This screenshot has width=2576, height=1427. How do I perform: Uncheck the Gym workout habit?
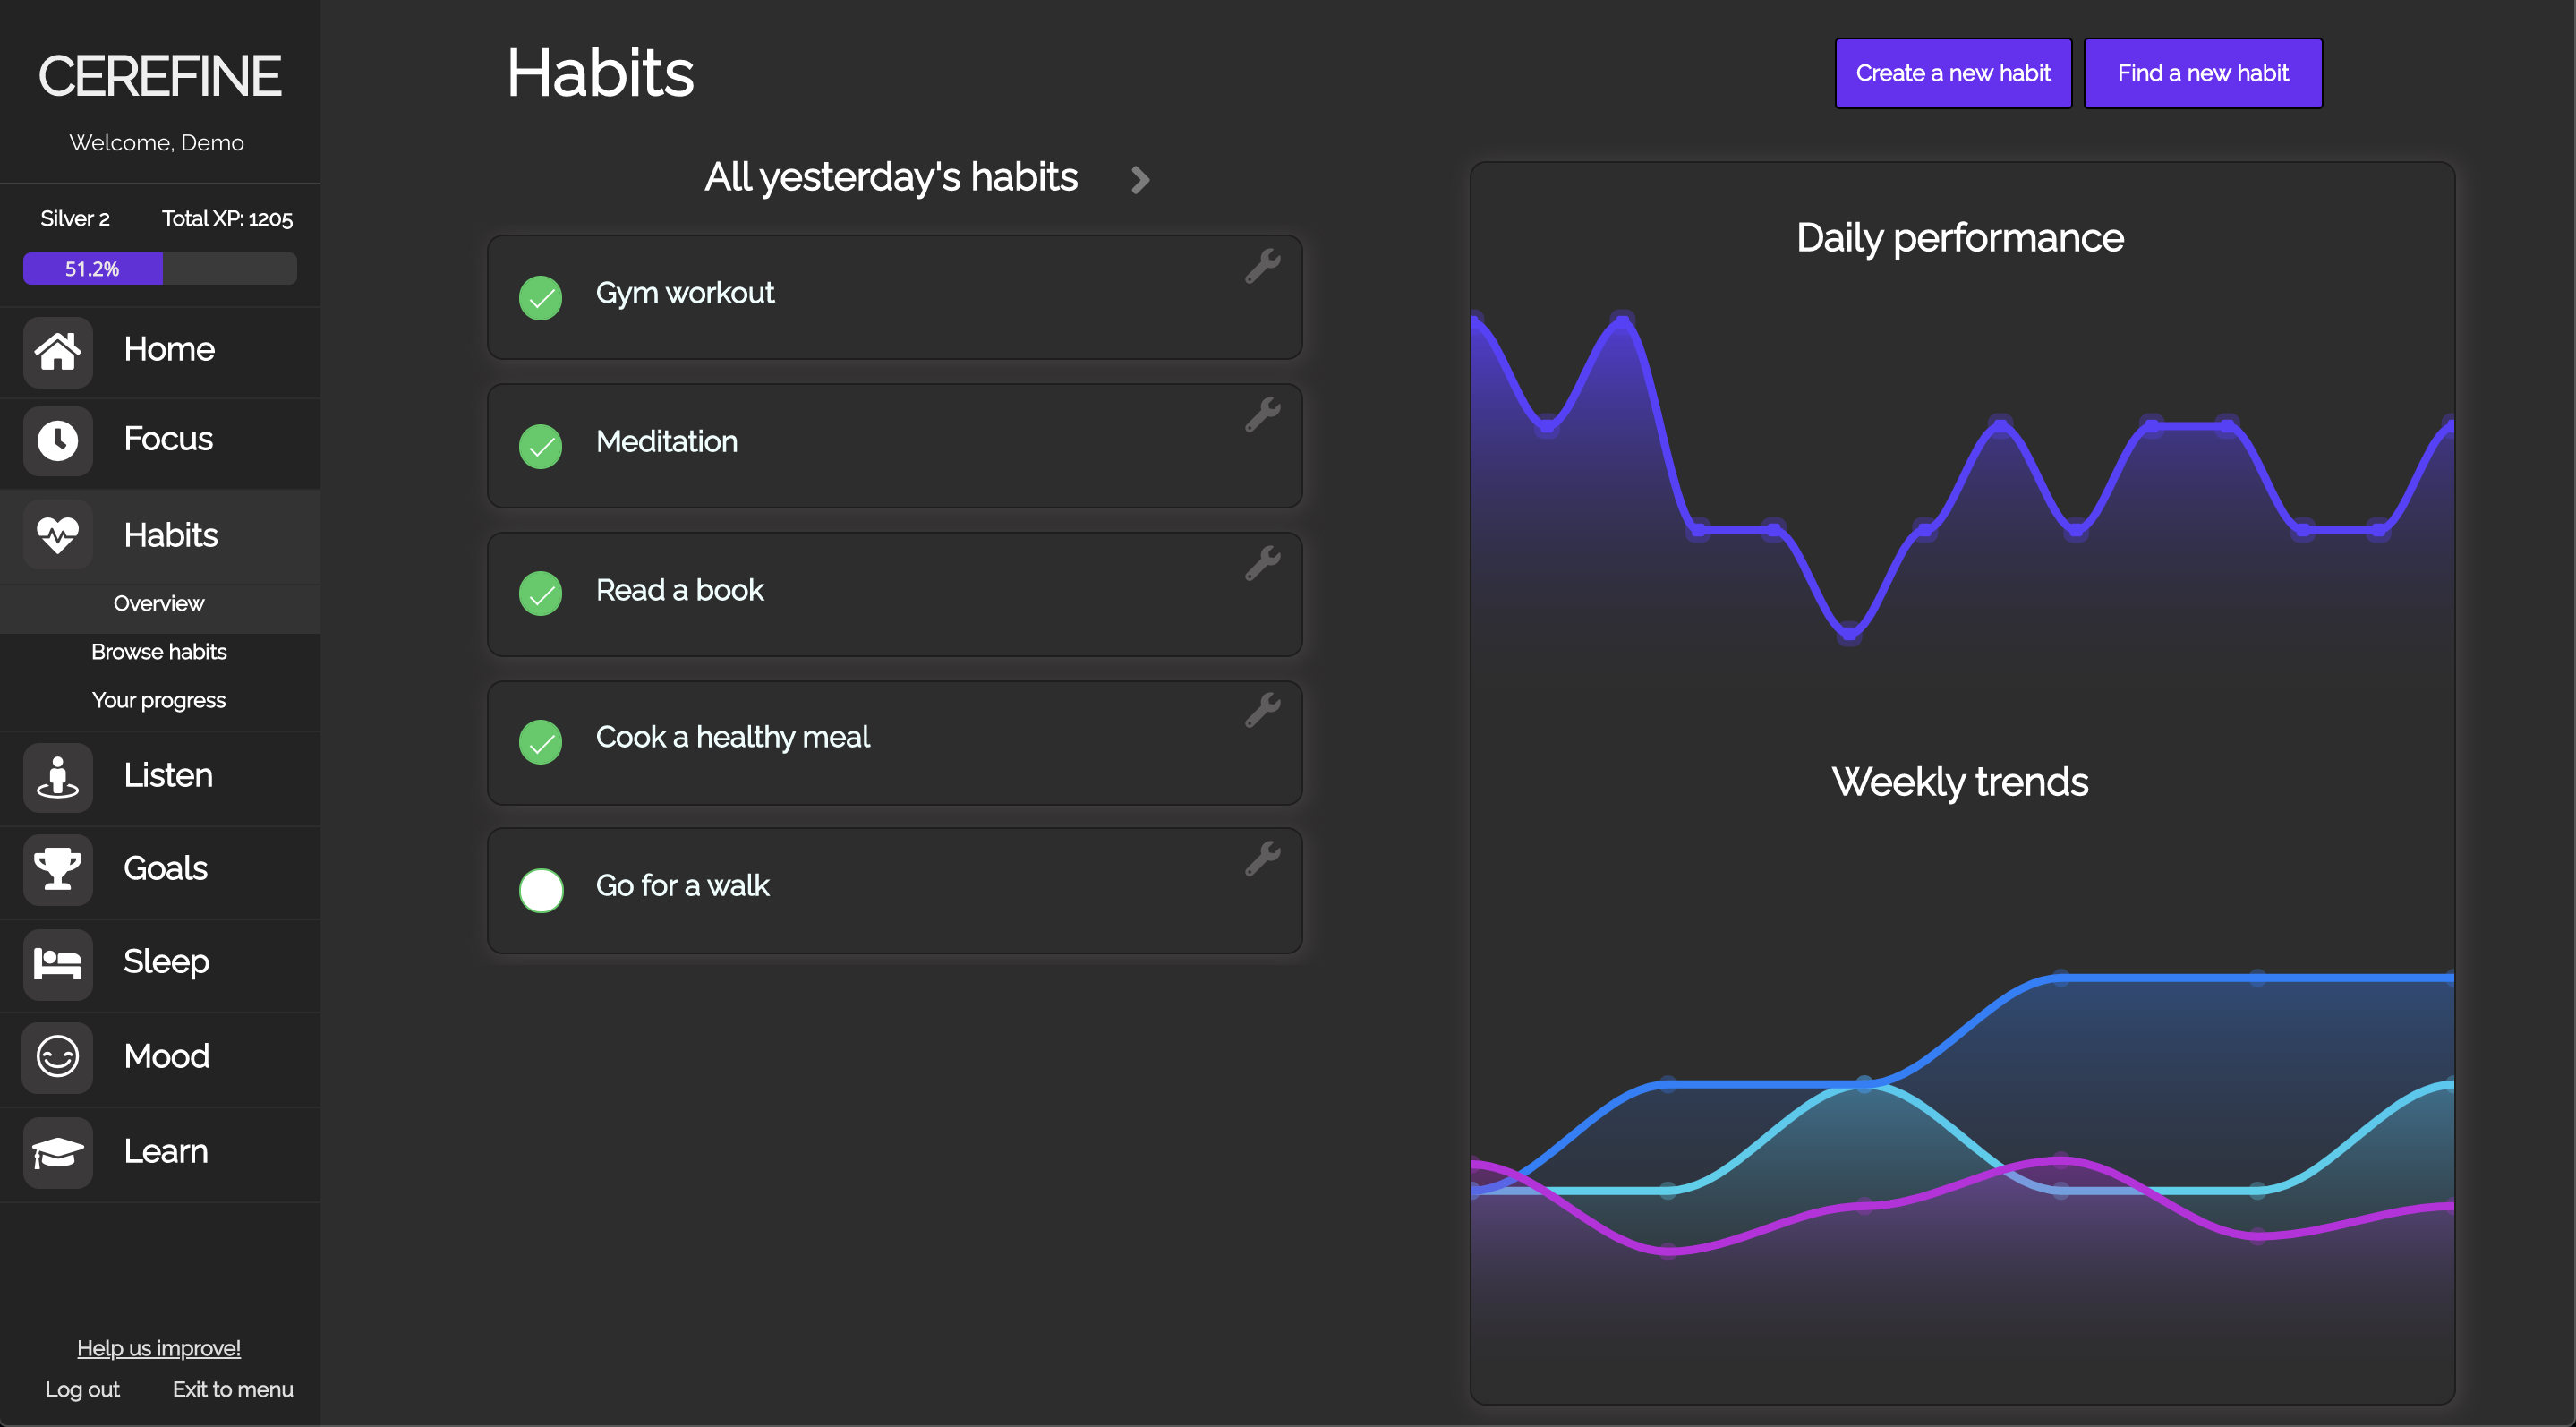coord(541,298)
